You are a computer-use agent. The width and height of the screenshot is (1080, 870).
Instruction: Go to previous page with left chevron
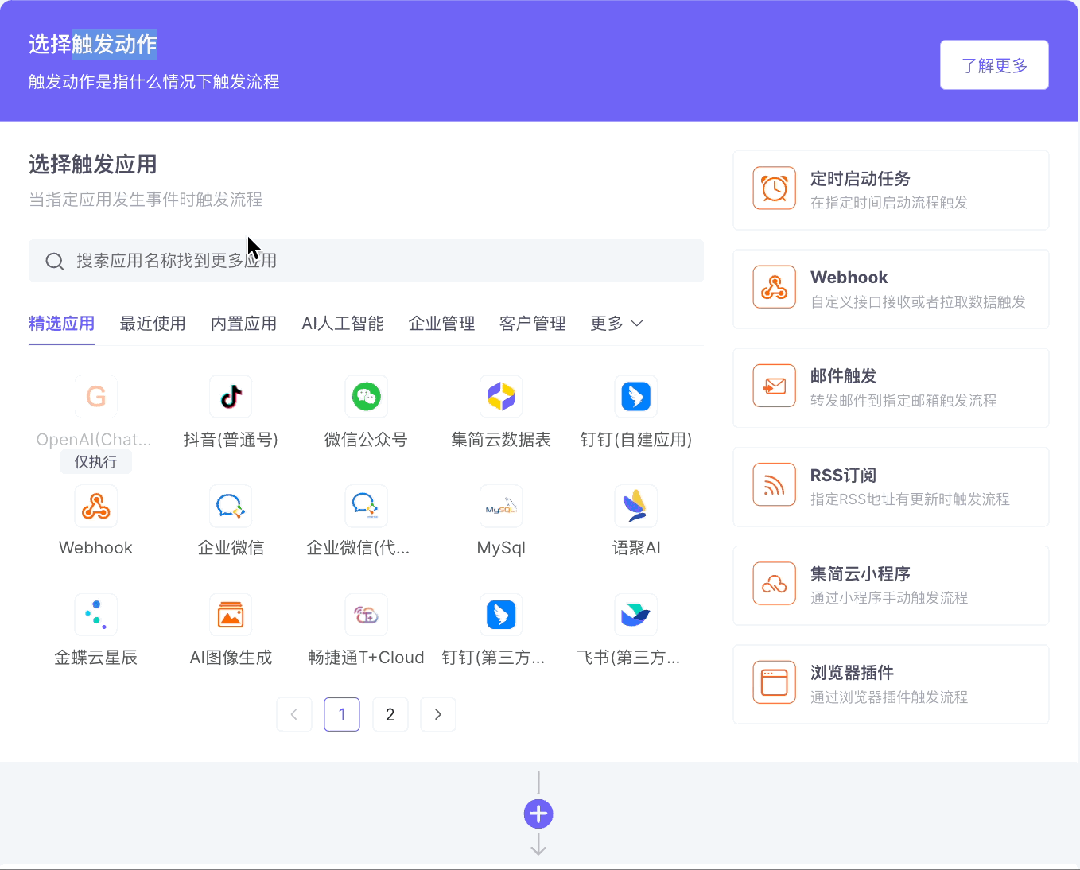coord(294,714)
